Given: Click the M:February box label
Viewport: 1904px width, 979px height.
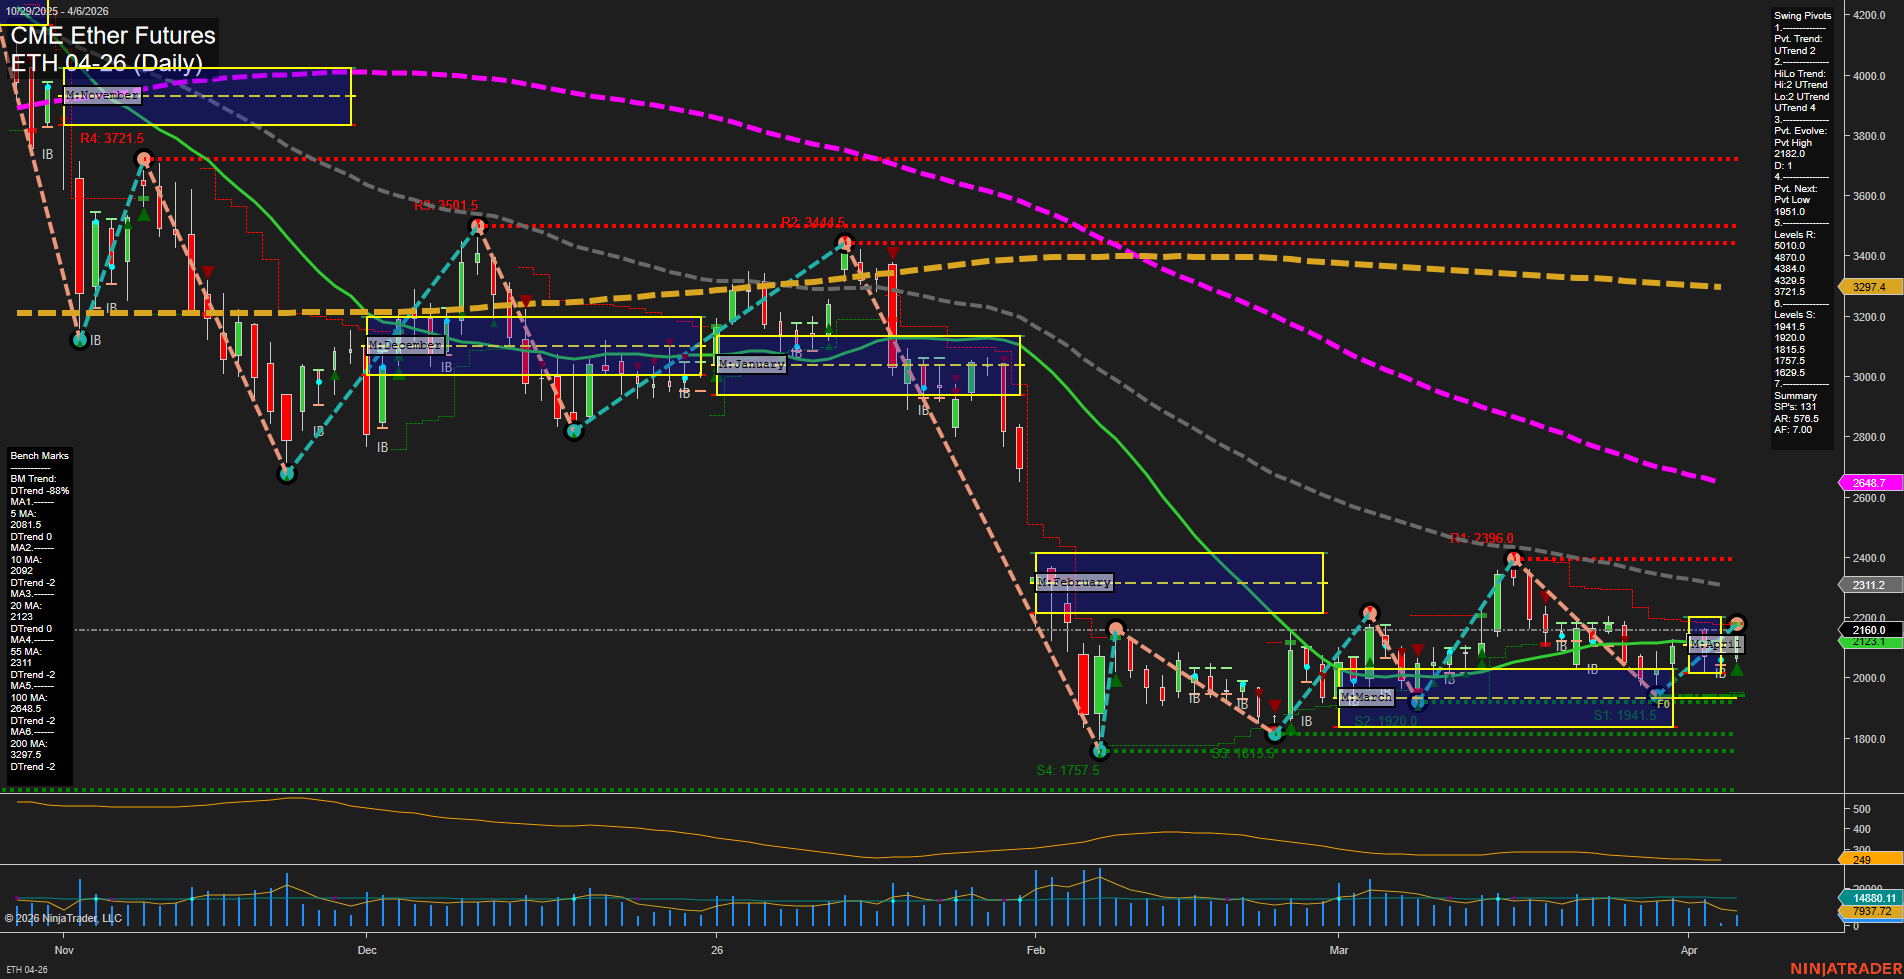Looking at the screenshot, I should (x=1075, y=580).
